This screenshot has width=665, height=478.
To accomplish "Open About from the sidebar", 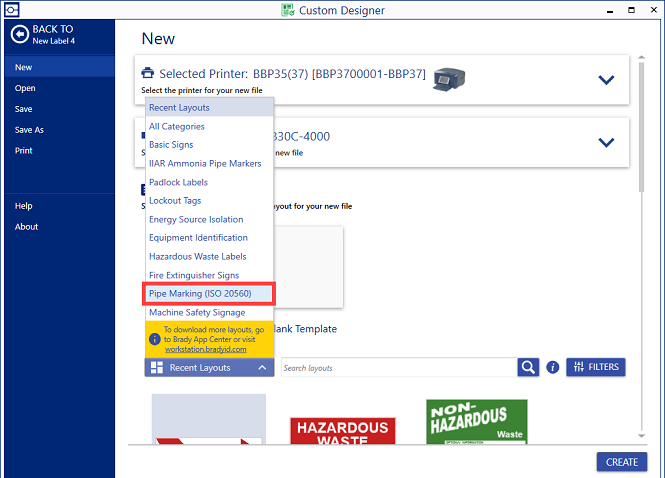I will coord(59,226).
